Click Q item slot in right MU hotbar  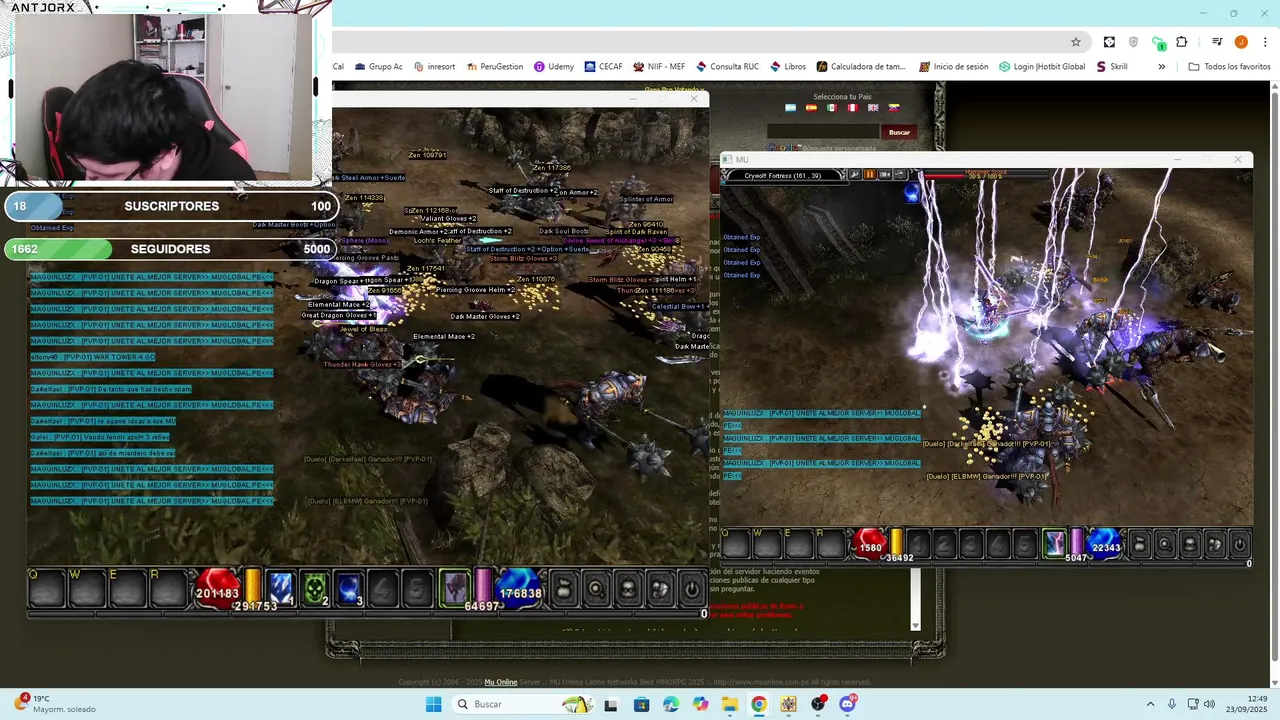pos(736,544)
